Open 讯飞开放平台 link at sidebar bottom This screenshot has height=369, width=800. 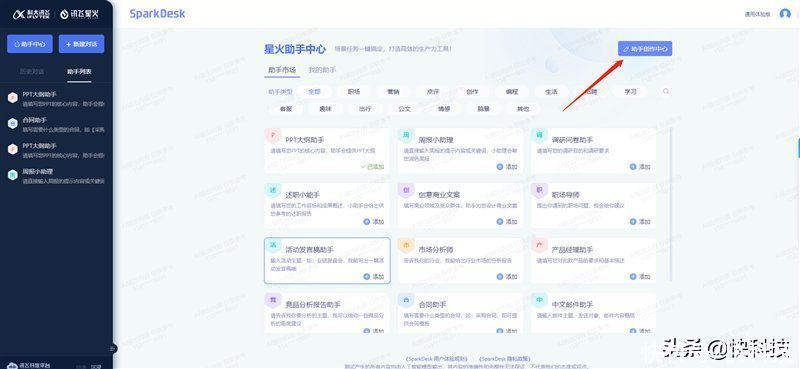click(x=30, y=365)
